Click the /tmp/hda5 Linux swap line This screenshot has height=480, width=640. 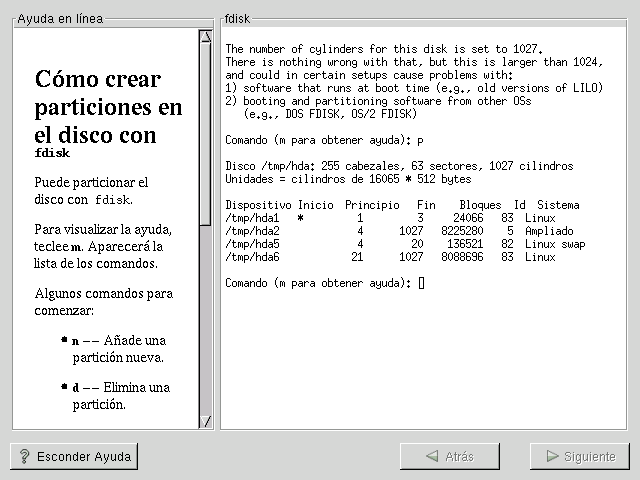coord(390,244)
